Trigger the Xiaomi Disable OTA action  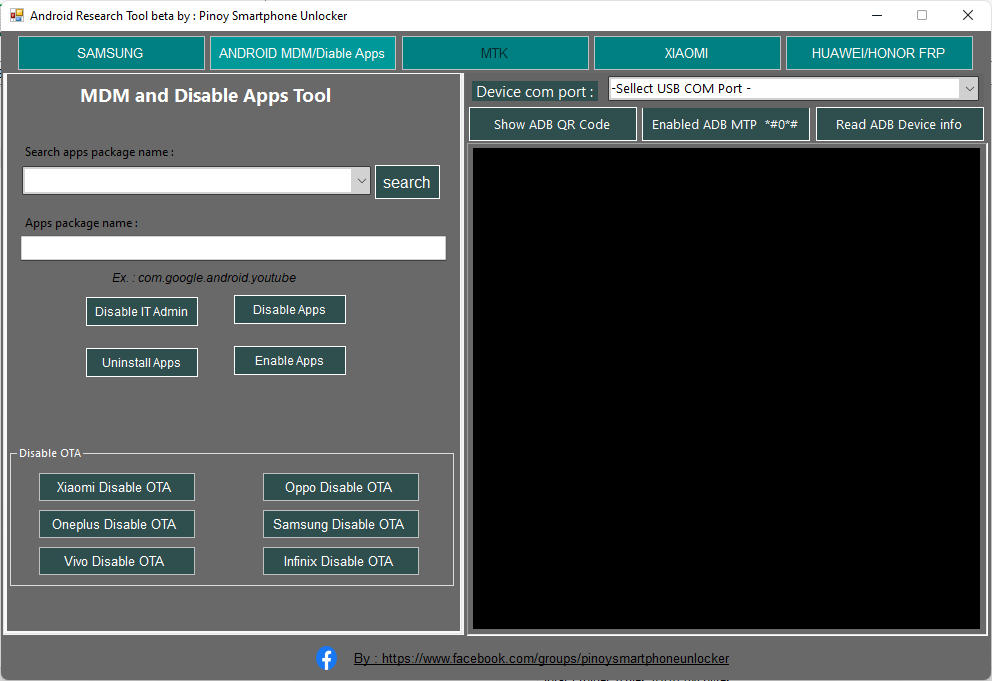116,487
